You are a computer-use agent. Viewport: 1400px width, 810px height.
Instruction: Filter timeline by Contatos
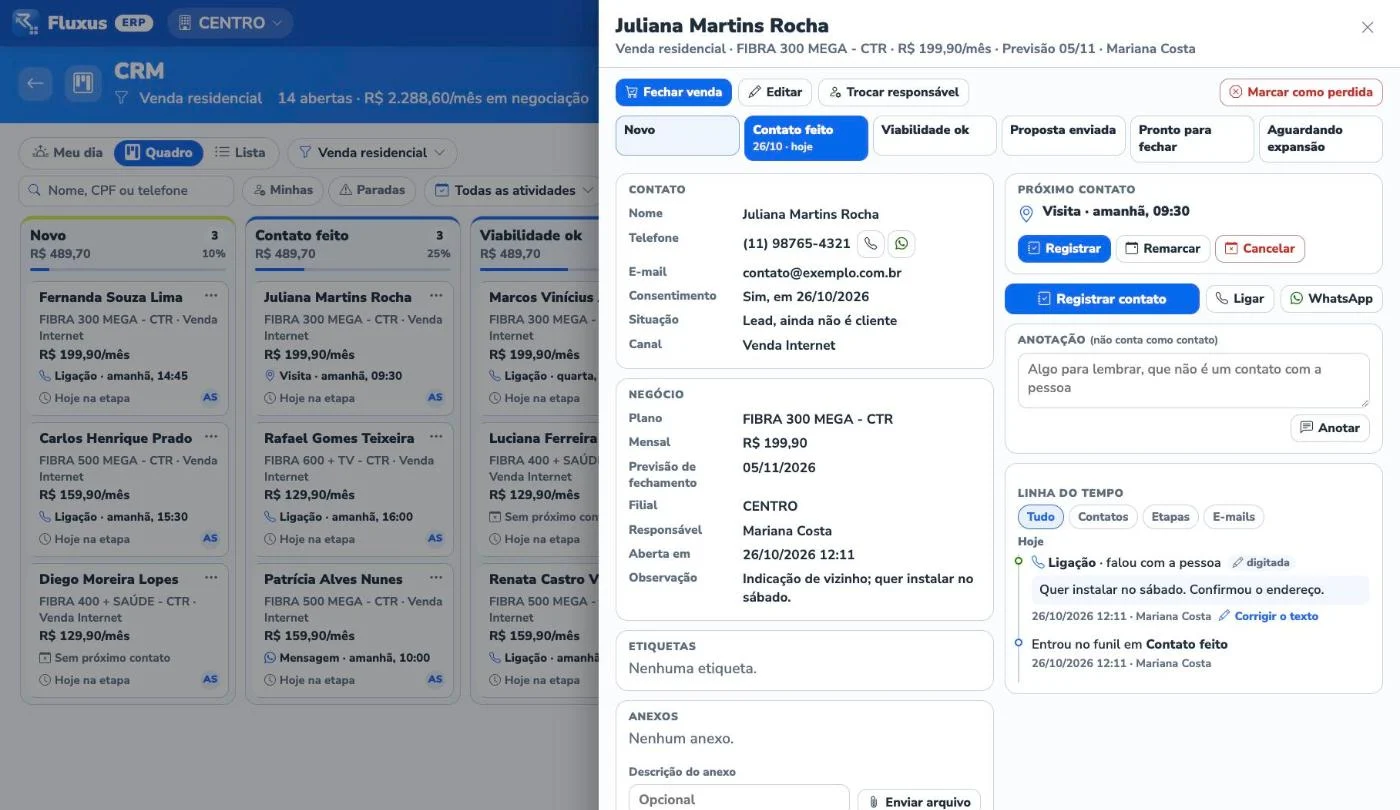[1103, 517]
